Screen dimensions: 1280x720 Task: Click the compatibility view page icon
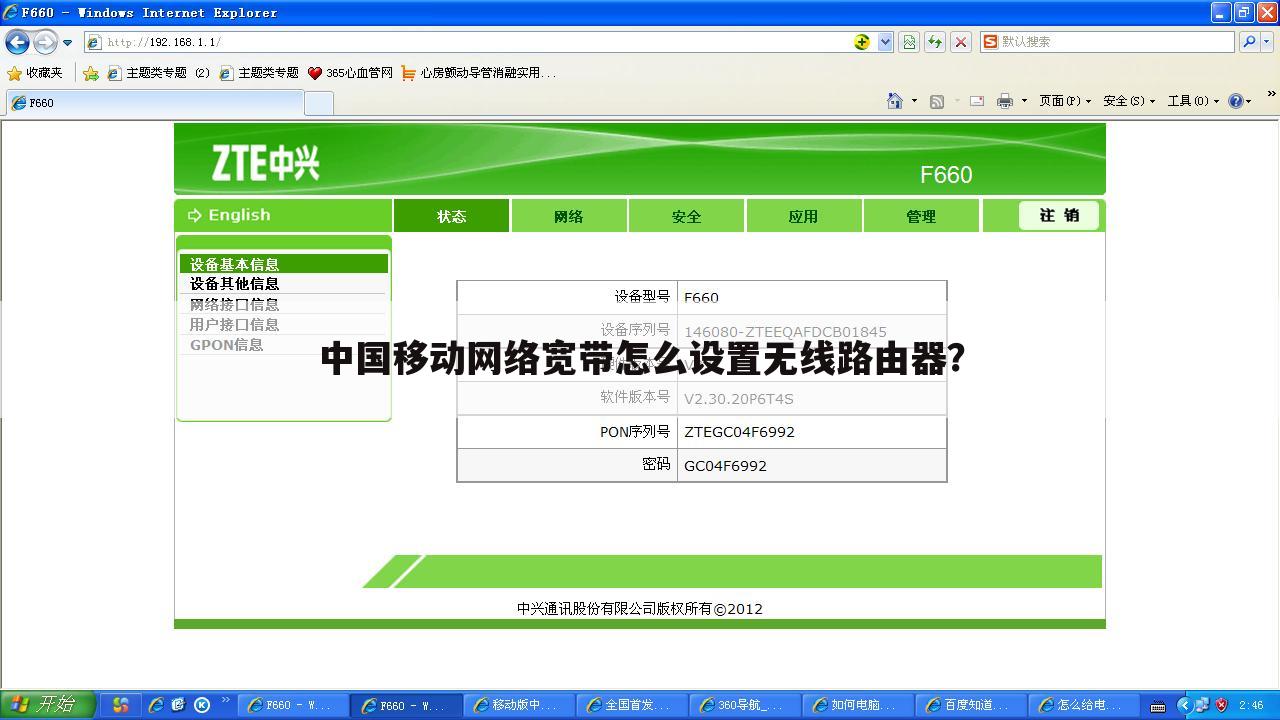(909, 42)
